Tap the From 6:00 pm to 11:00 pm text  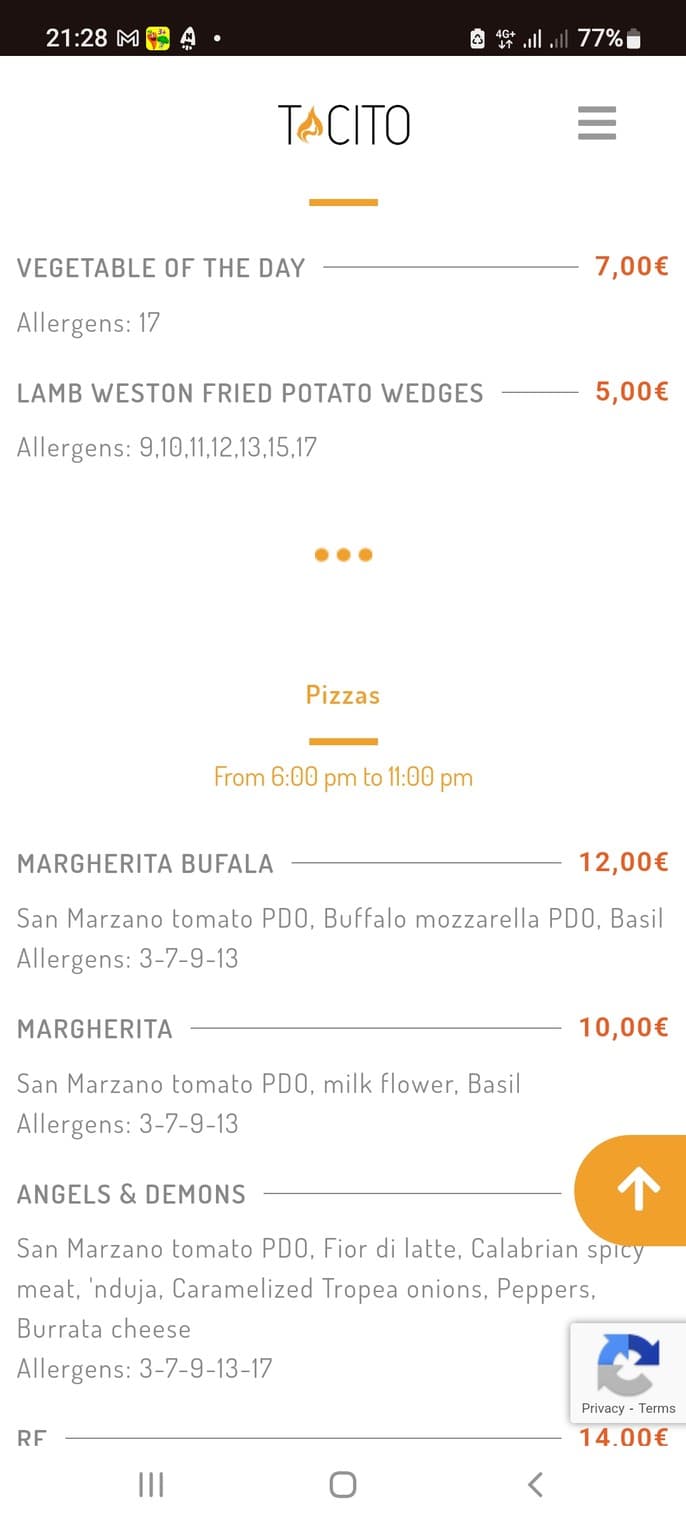343,776
